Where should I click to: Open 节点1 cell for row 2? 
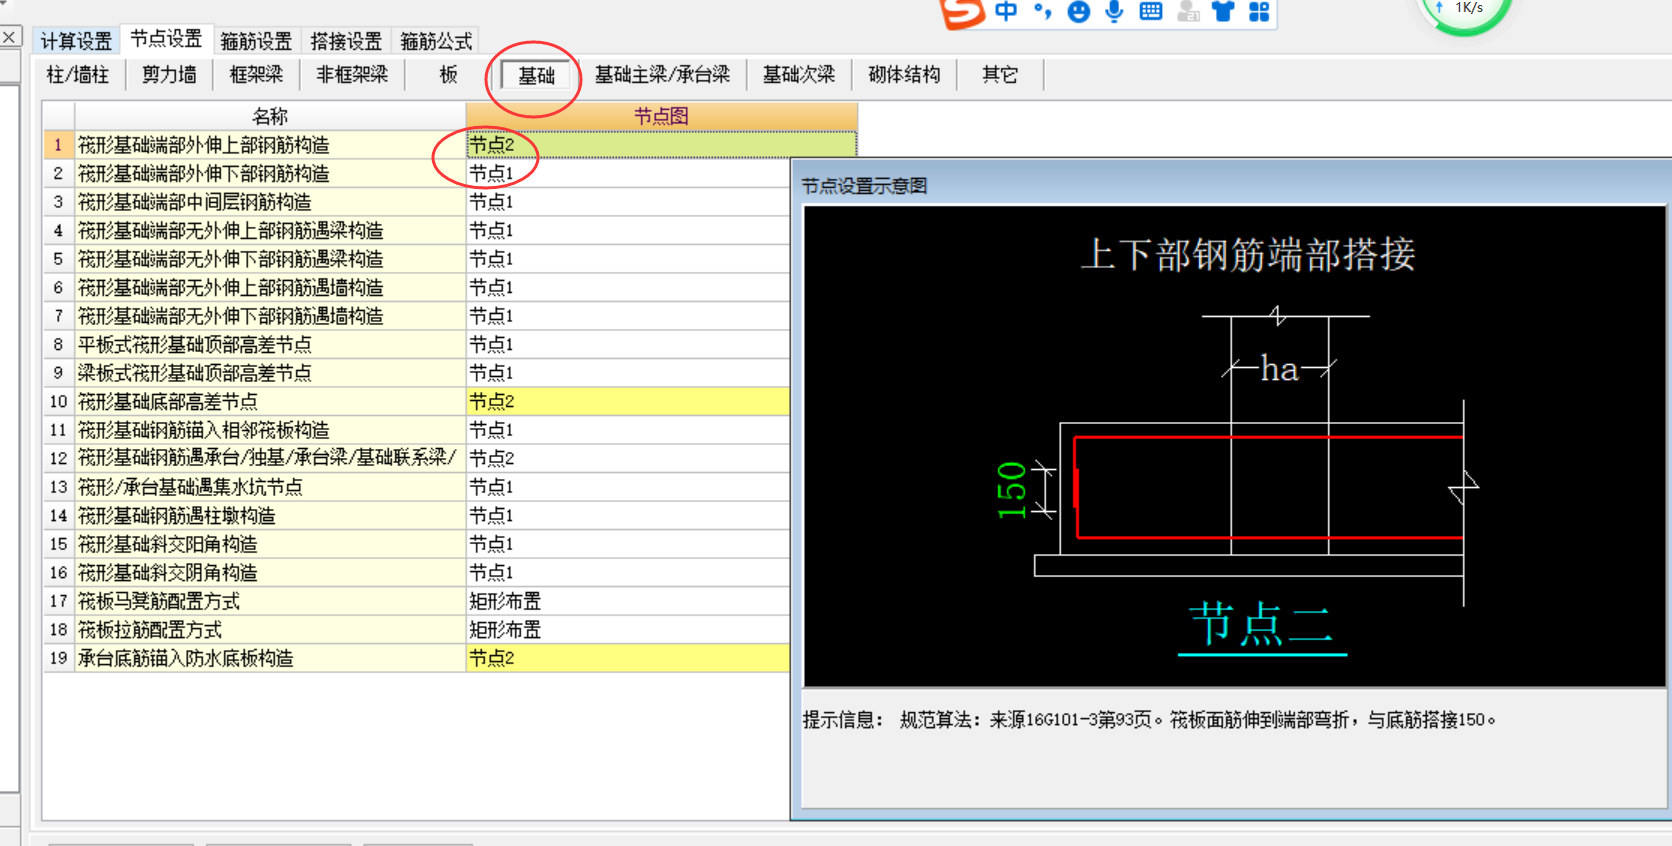(x=628, y=173)
